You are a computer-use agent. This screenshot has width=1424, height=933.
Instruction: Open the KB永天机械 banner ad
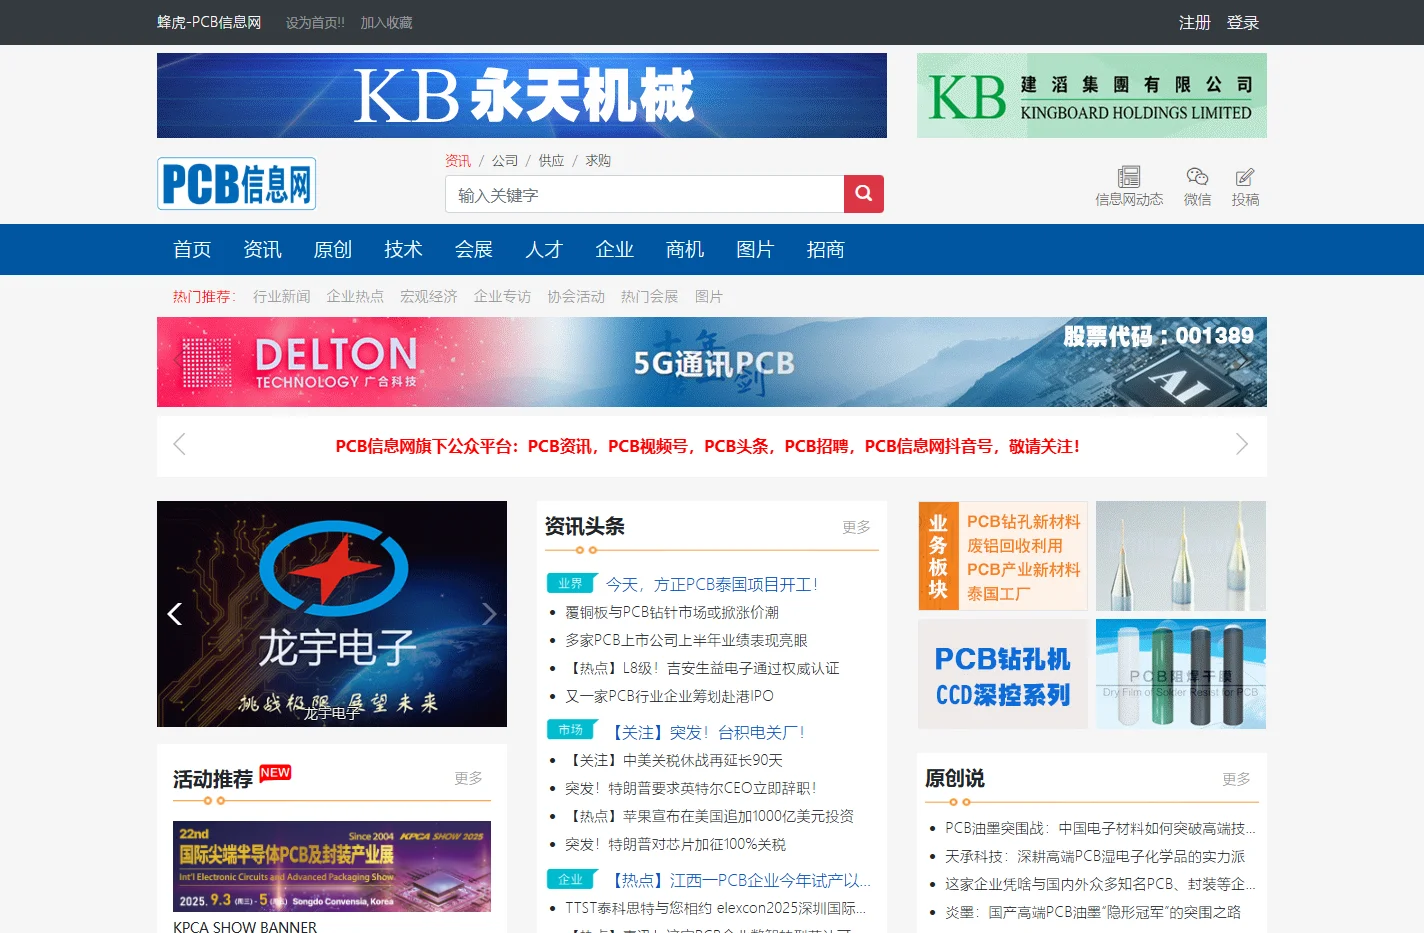tap(522, 95)
